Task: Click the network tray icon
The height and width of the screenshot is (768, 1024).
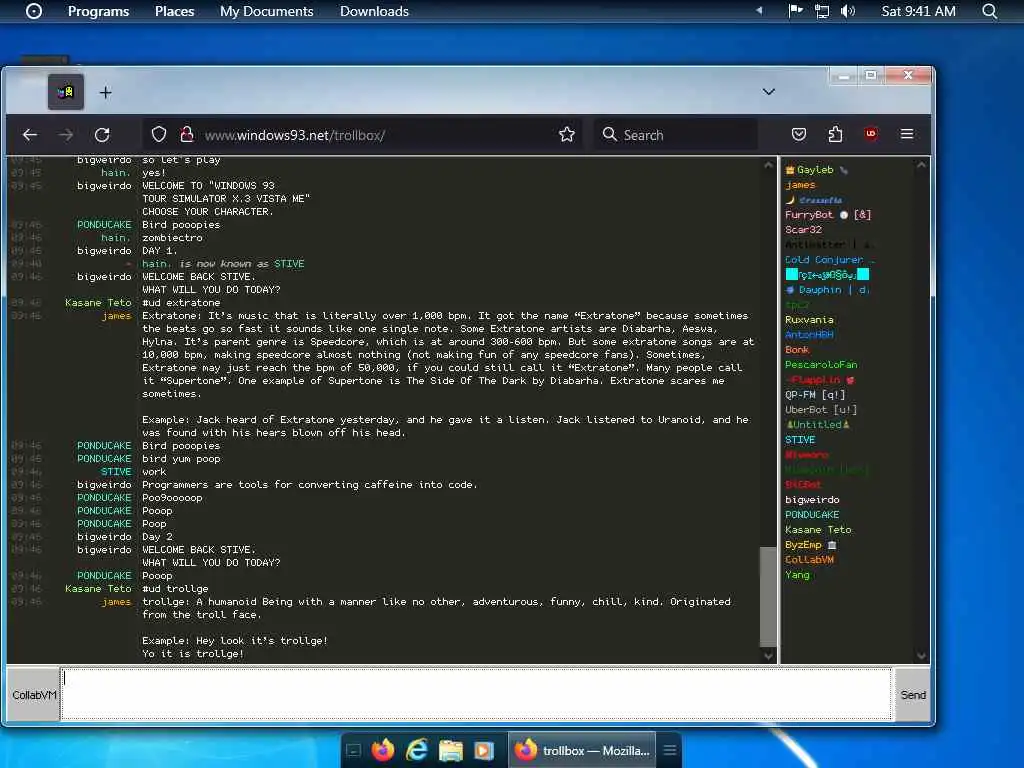Action: click(822, 11)
